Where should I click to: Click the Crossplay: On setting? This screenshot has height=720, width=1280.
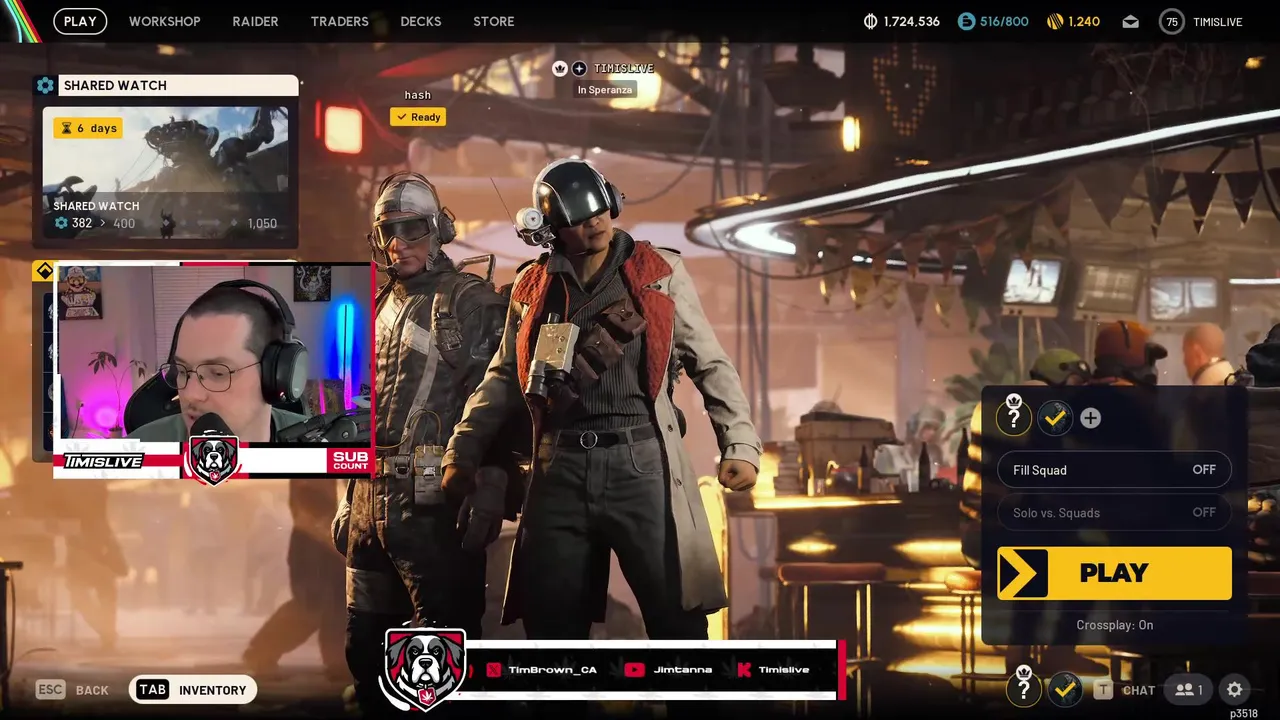coord(1114,625)
